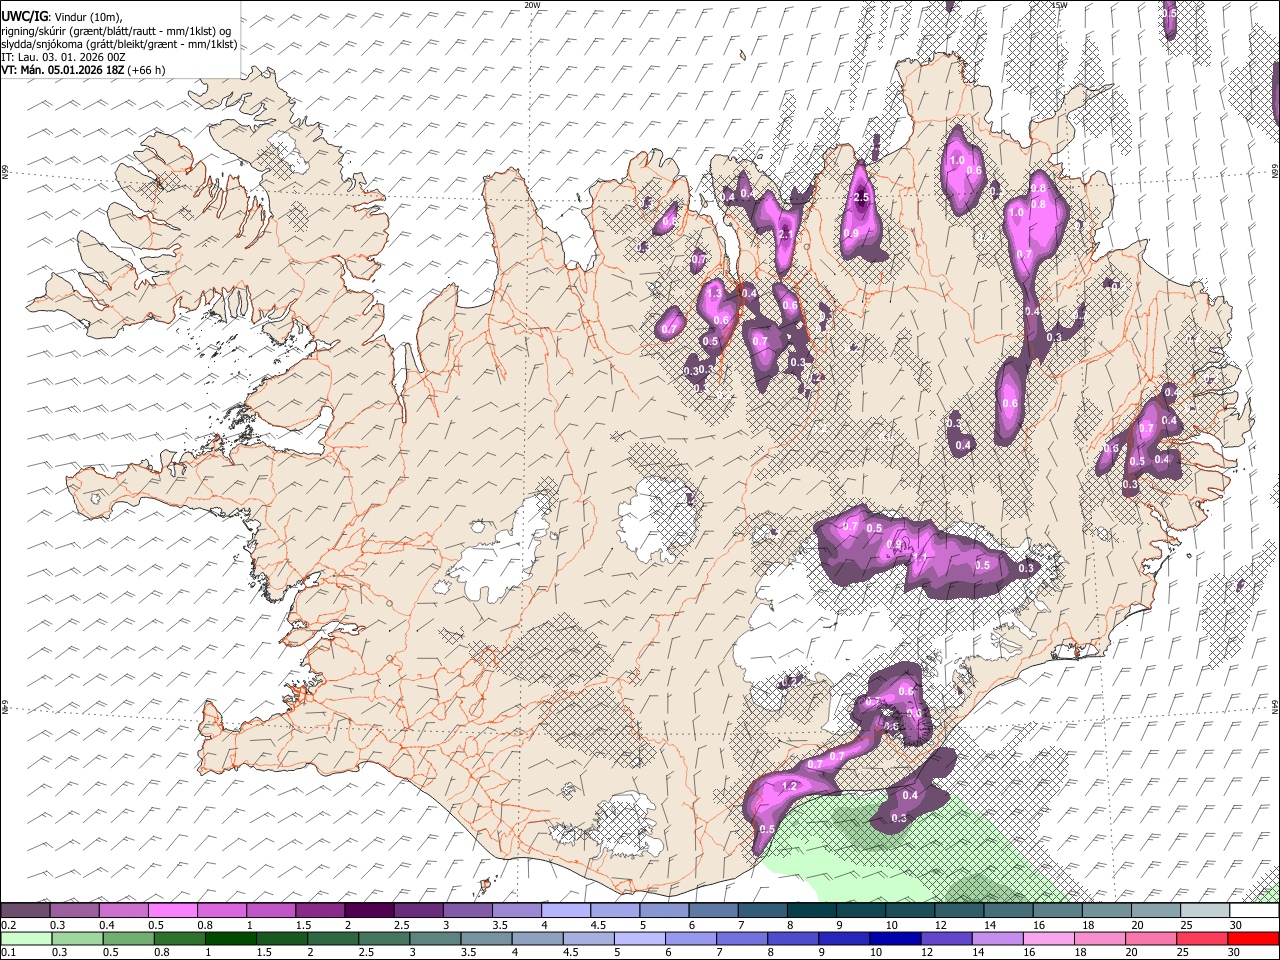The height and width of the screenshot is (960, 1280).
Task: Click the 15W longitude label
Action: click(1059, 5)
